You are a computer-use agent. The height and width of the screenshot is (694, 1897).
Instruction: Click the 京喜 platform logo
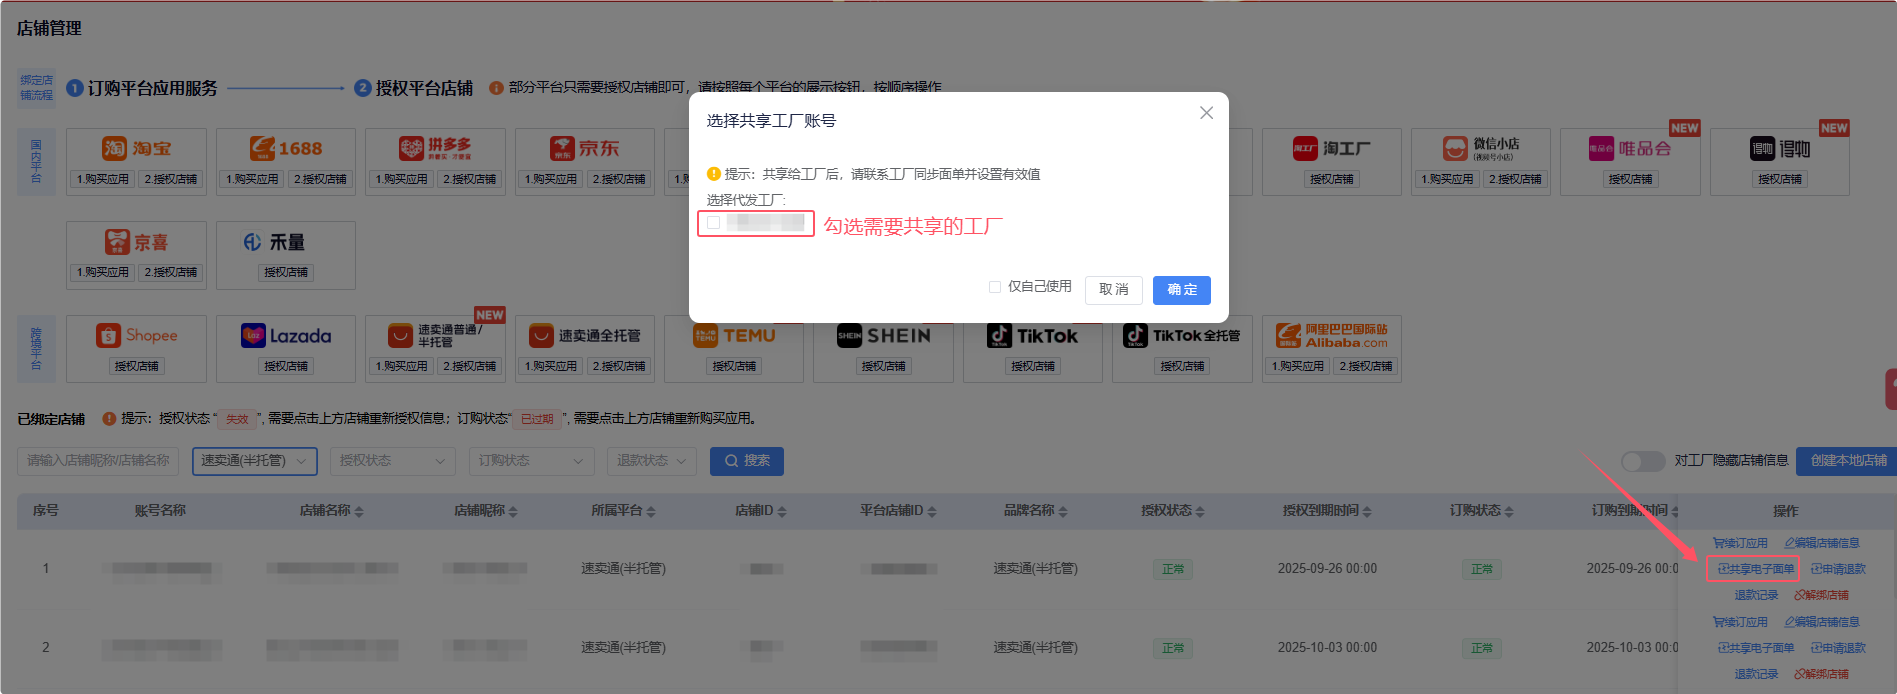[137, 242]
